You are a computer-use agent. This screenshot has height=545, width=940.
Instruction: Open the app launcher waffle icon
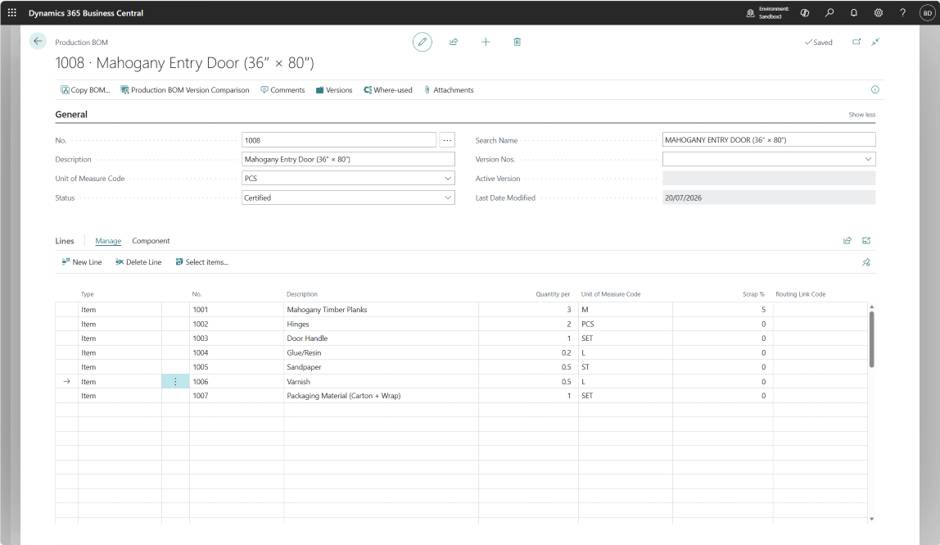[x=12, y=13]
